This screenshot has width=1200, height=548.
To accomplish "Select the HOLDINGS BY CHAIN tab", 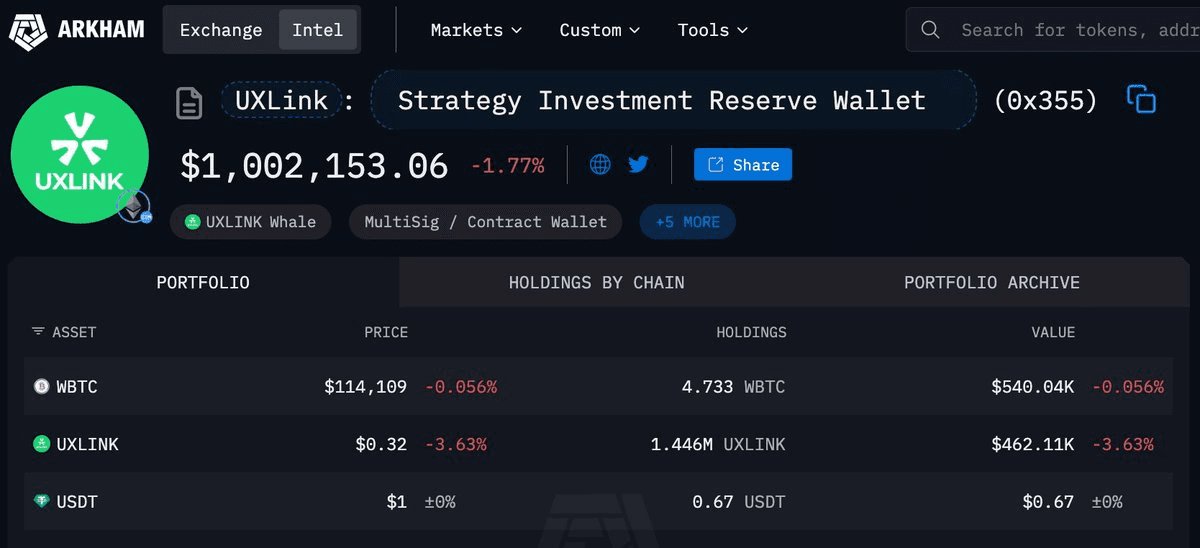I will point(596,282).
